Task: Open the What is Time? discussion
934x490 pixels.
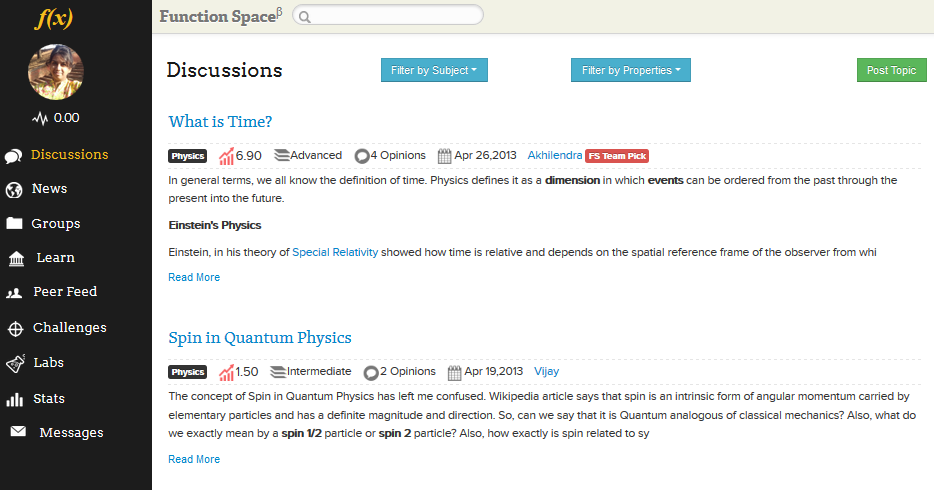Action: point(220,121)
